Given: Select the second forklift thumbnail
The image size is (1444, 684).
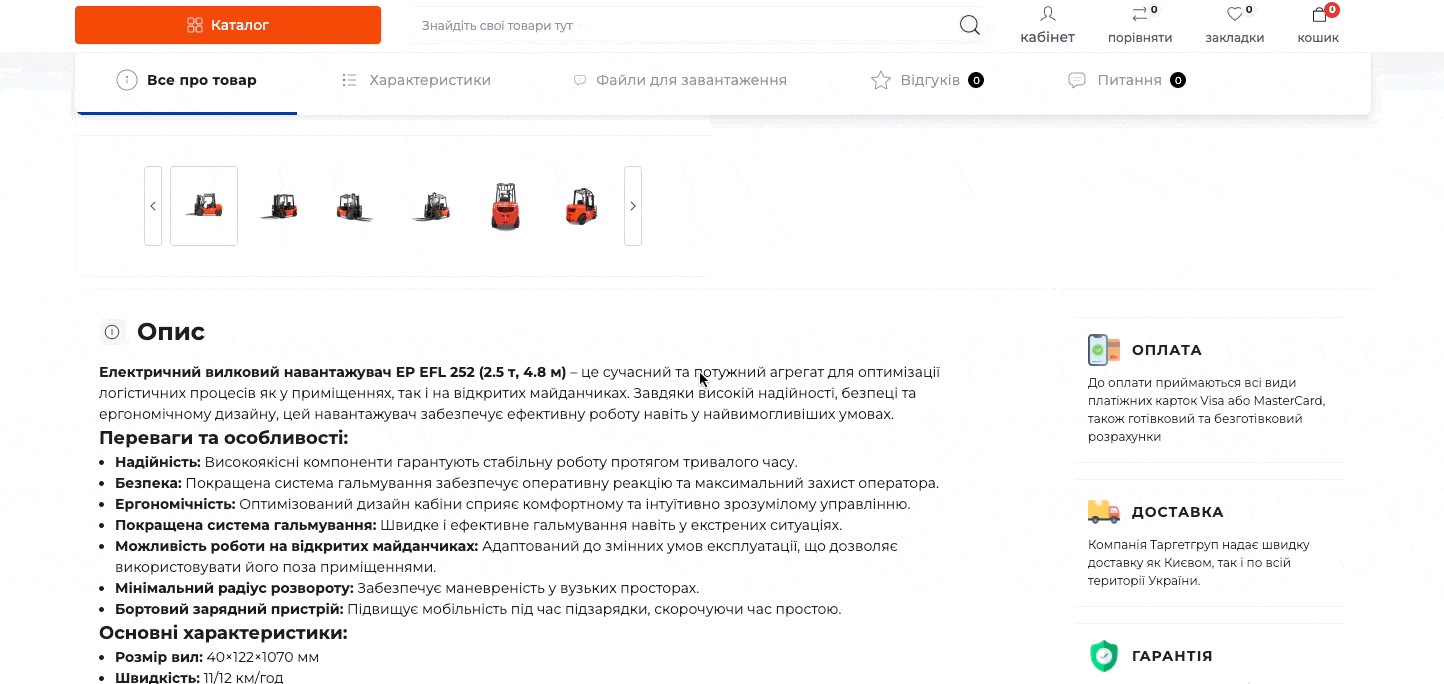Looking at the screenshot, I should click(x=279, y=206).
